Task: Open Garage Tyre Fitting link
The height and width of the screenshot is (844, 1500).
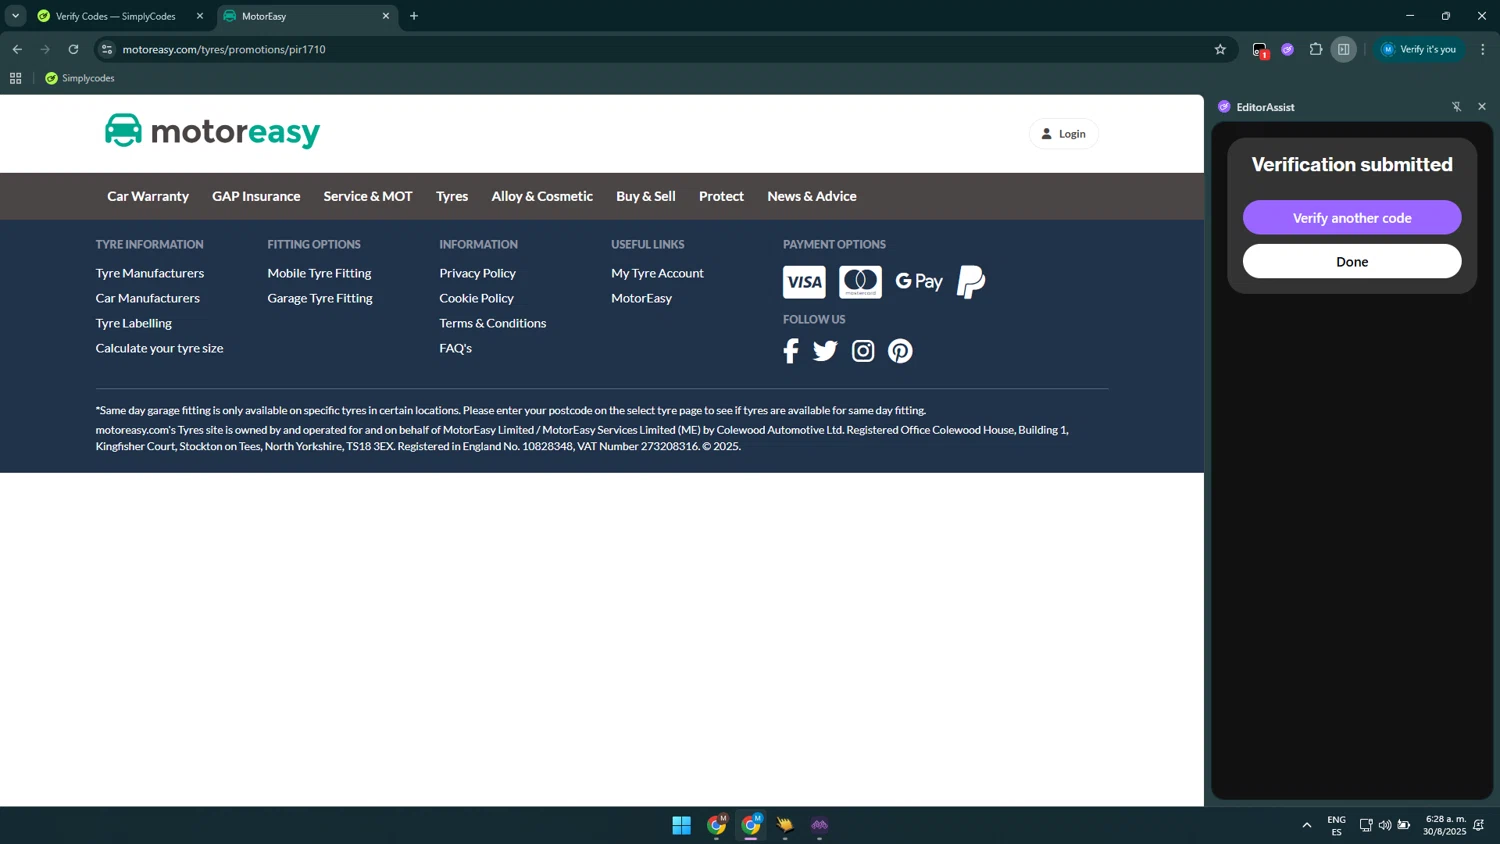Action: point(320,298)
